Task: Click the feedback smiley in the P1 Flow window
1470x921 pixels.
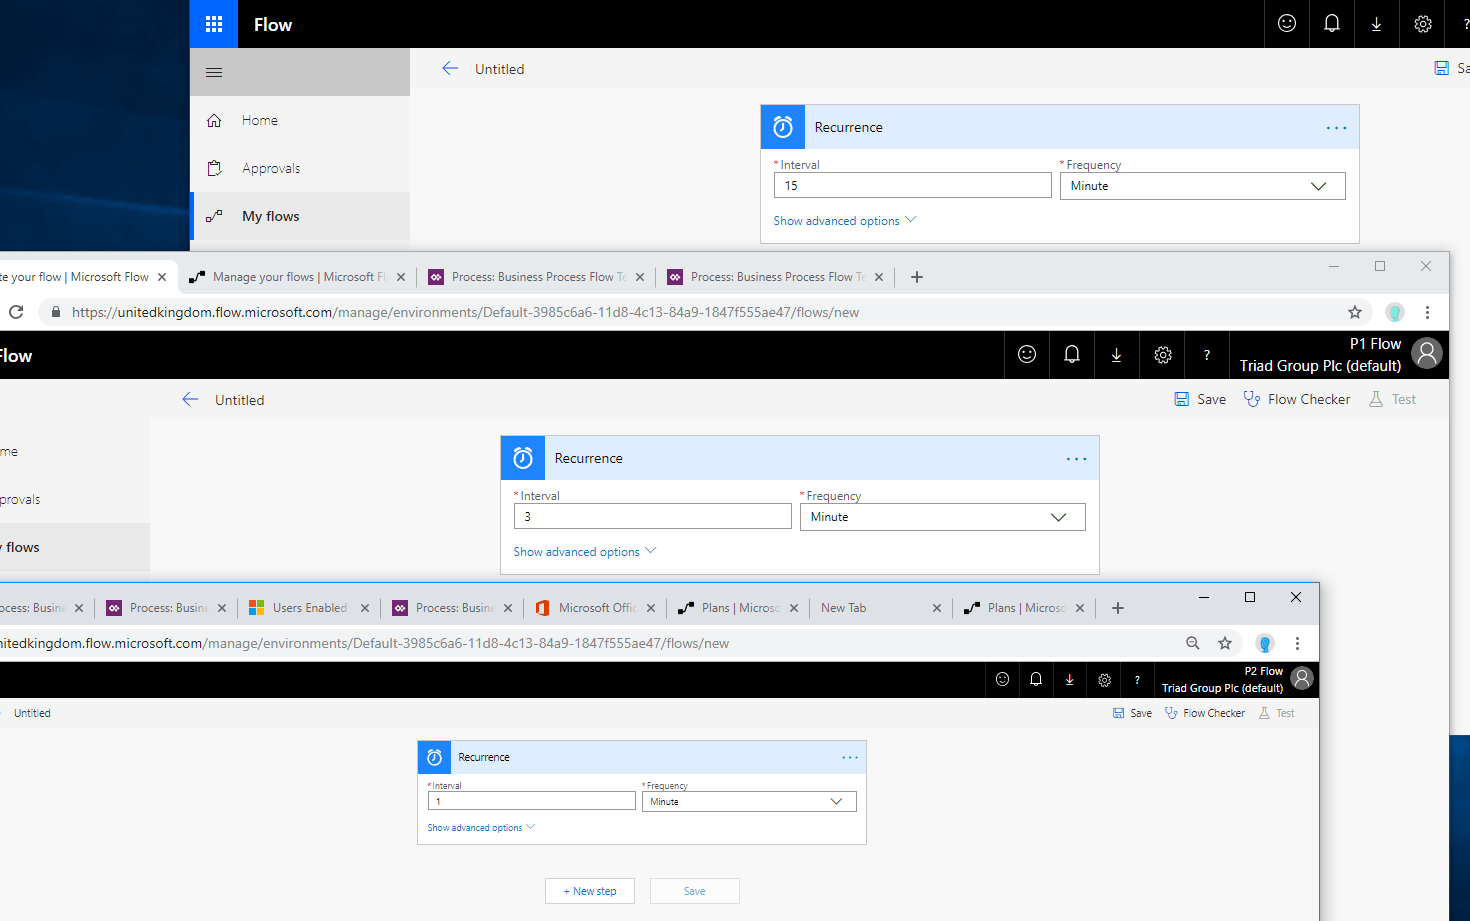Action: click(x=1027, y=354)
